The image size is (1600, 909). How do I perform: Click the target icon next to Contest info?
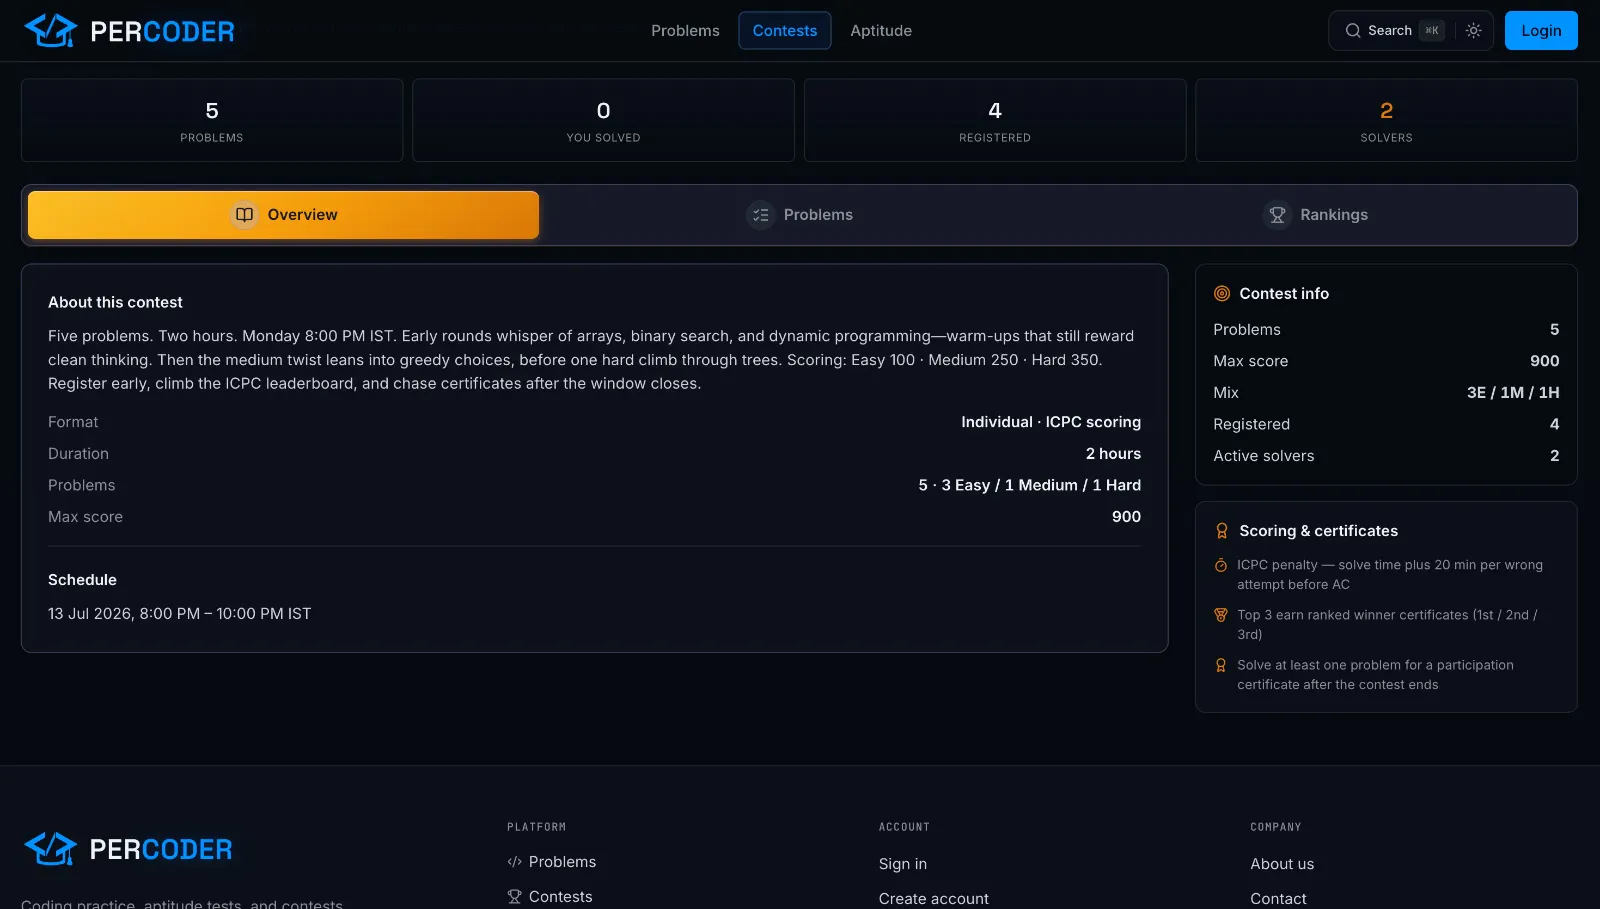click(1222, 294)
